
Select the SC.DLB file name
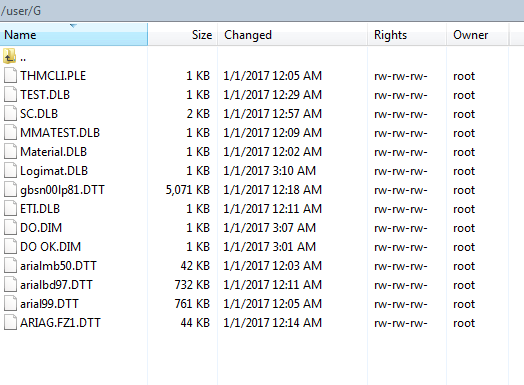click(39, 114)
